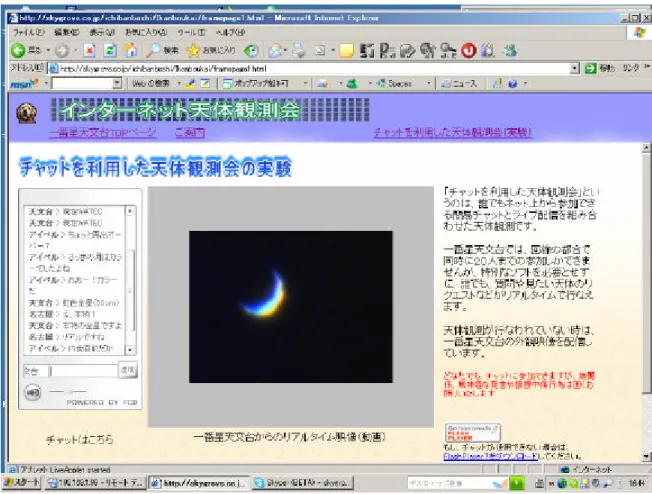Expand the address bar dropdown arrow
This screenshot has width=652, height=494.
click(574, 68)
